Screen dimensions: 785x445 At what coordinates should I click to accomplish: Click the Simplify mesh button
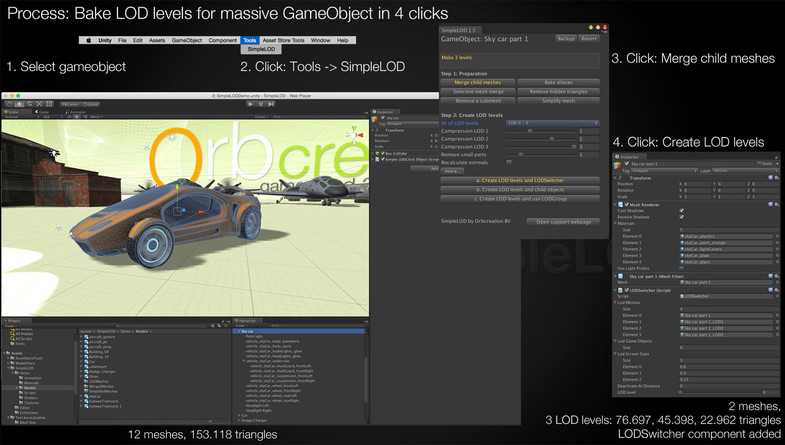558,101
